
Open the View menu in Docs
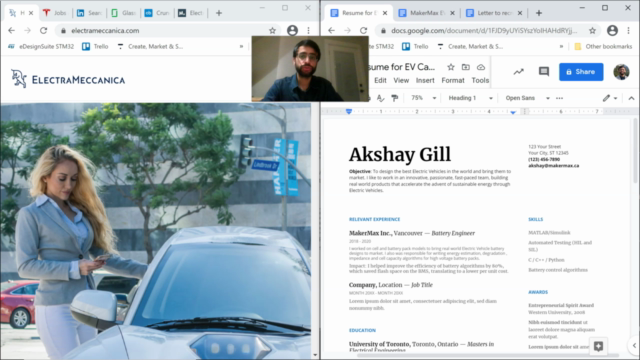point(401,80)
